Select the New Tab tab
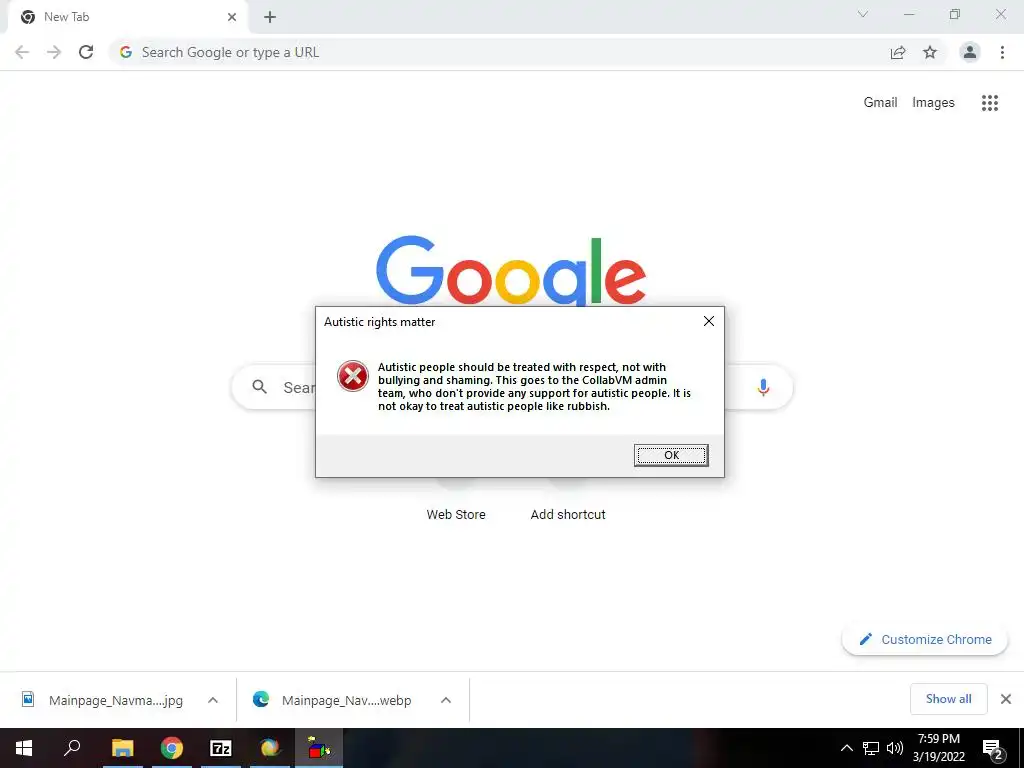 [x=127, y=17]
